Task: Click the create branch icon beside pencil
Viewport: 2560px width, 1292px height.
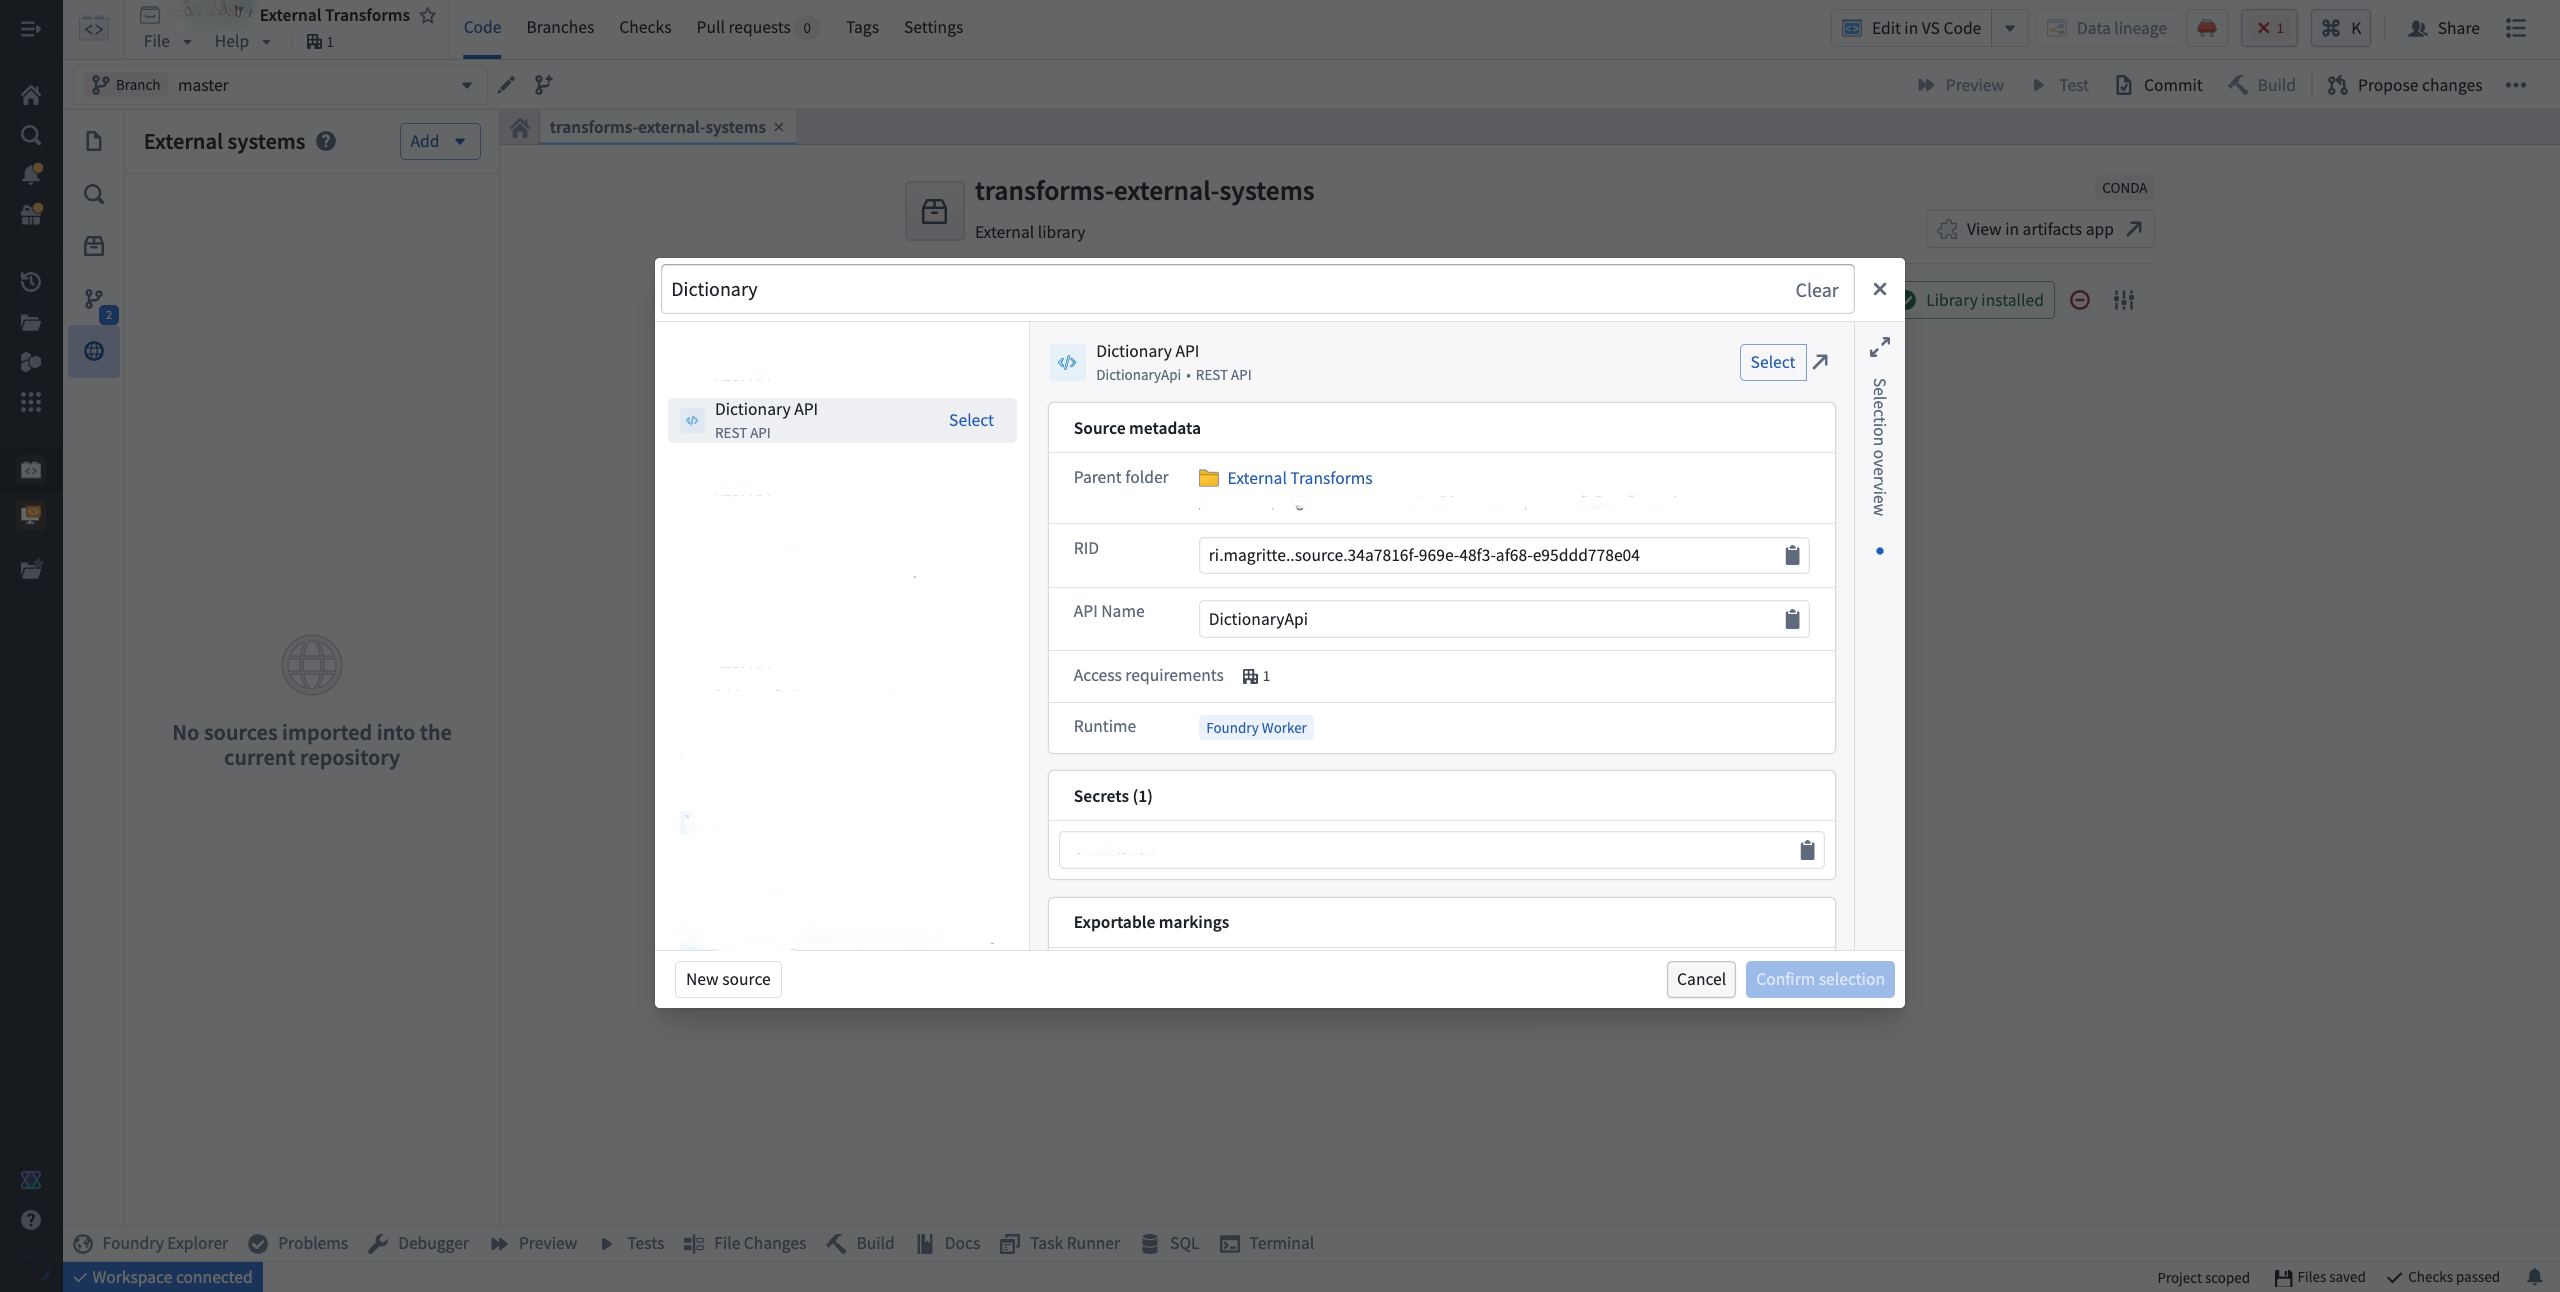Action: click(x=544, y=85)
